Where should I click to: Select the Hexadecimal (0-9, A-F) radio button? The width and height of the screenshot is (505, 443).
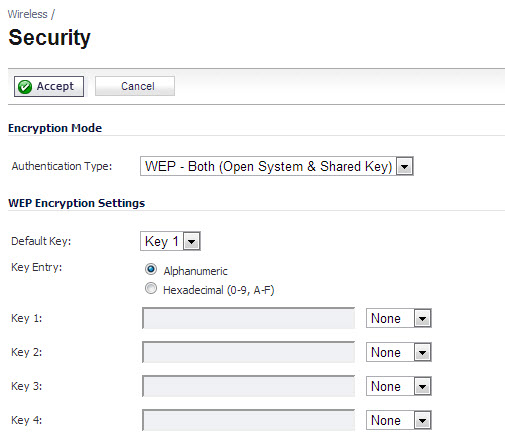151,288
